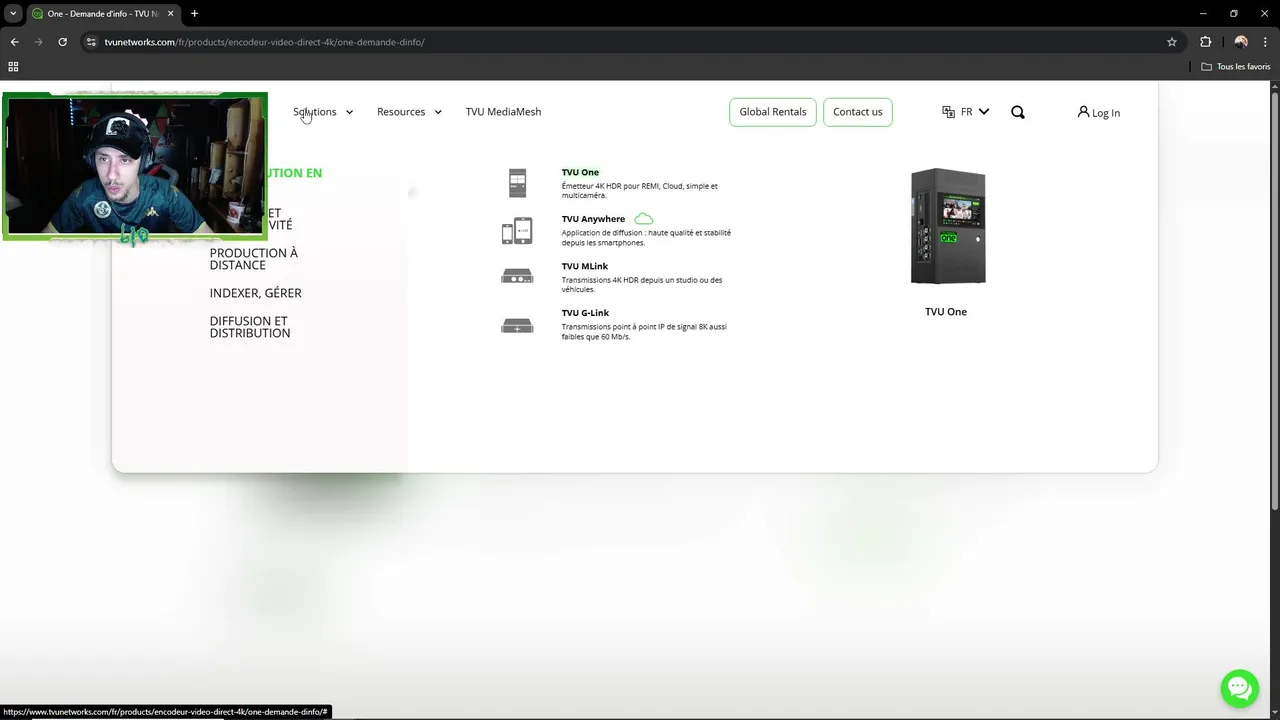The width and height of the screenshot is (1280, 720).
Task: Close the One - Demande d'info tab
Action: tap(170, 14)
